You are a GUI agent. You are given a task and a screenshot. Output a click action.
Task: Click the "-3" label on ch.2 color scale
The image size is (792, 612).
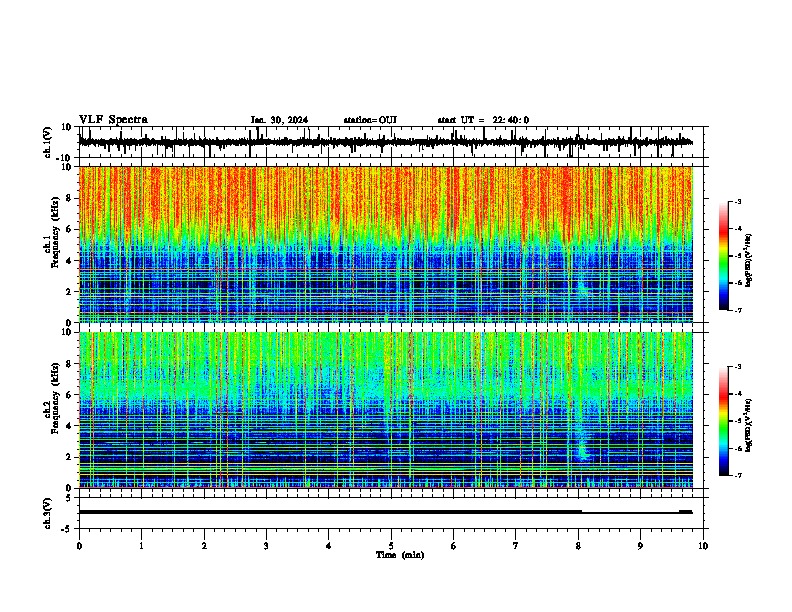coord(738,367)
